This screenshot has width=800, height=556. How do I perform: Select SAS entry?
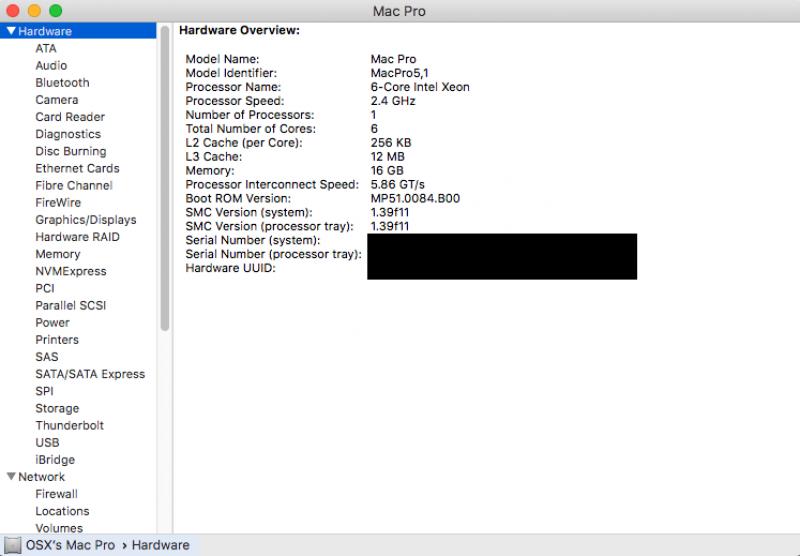47,357
